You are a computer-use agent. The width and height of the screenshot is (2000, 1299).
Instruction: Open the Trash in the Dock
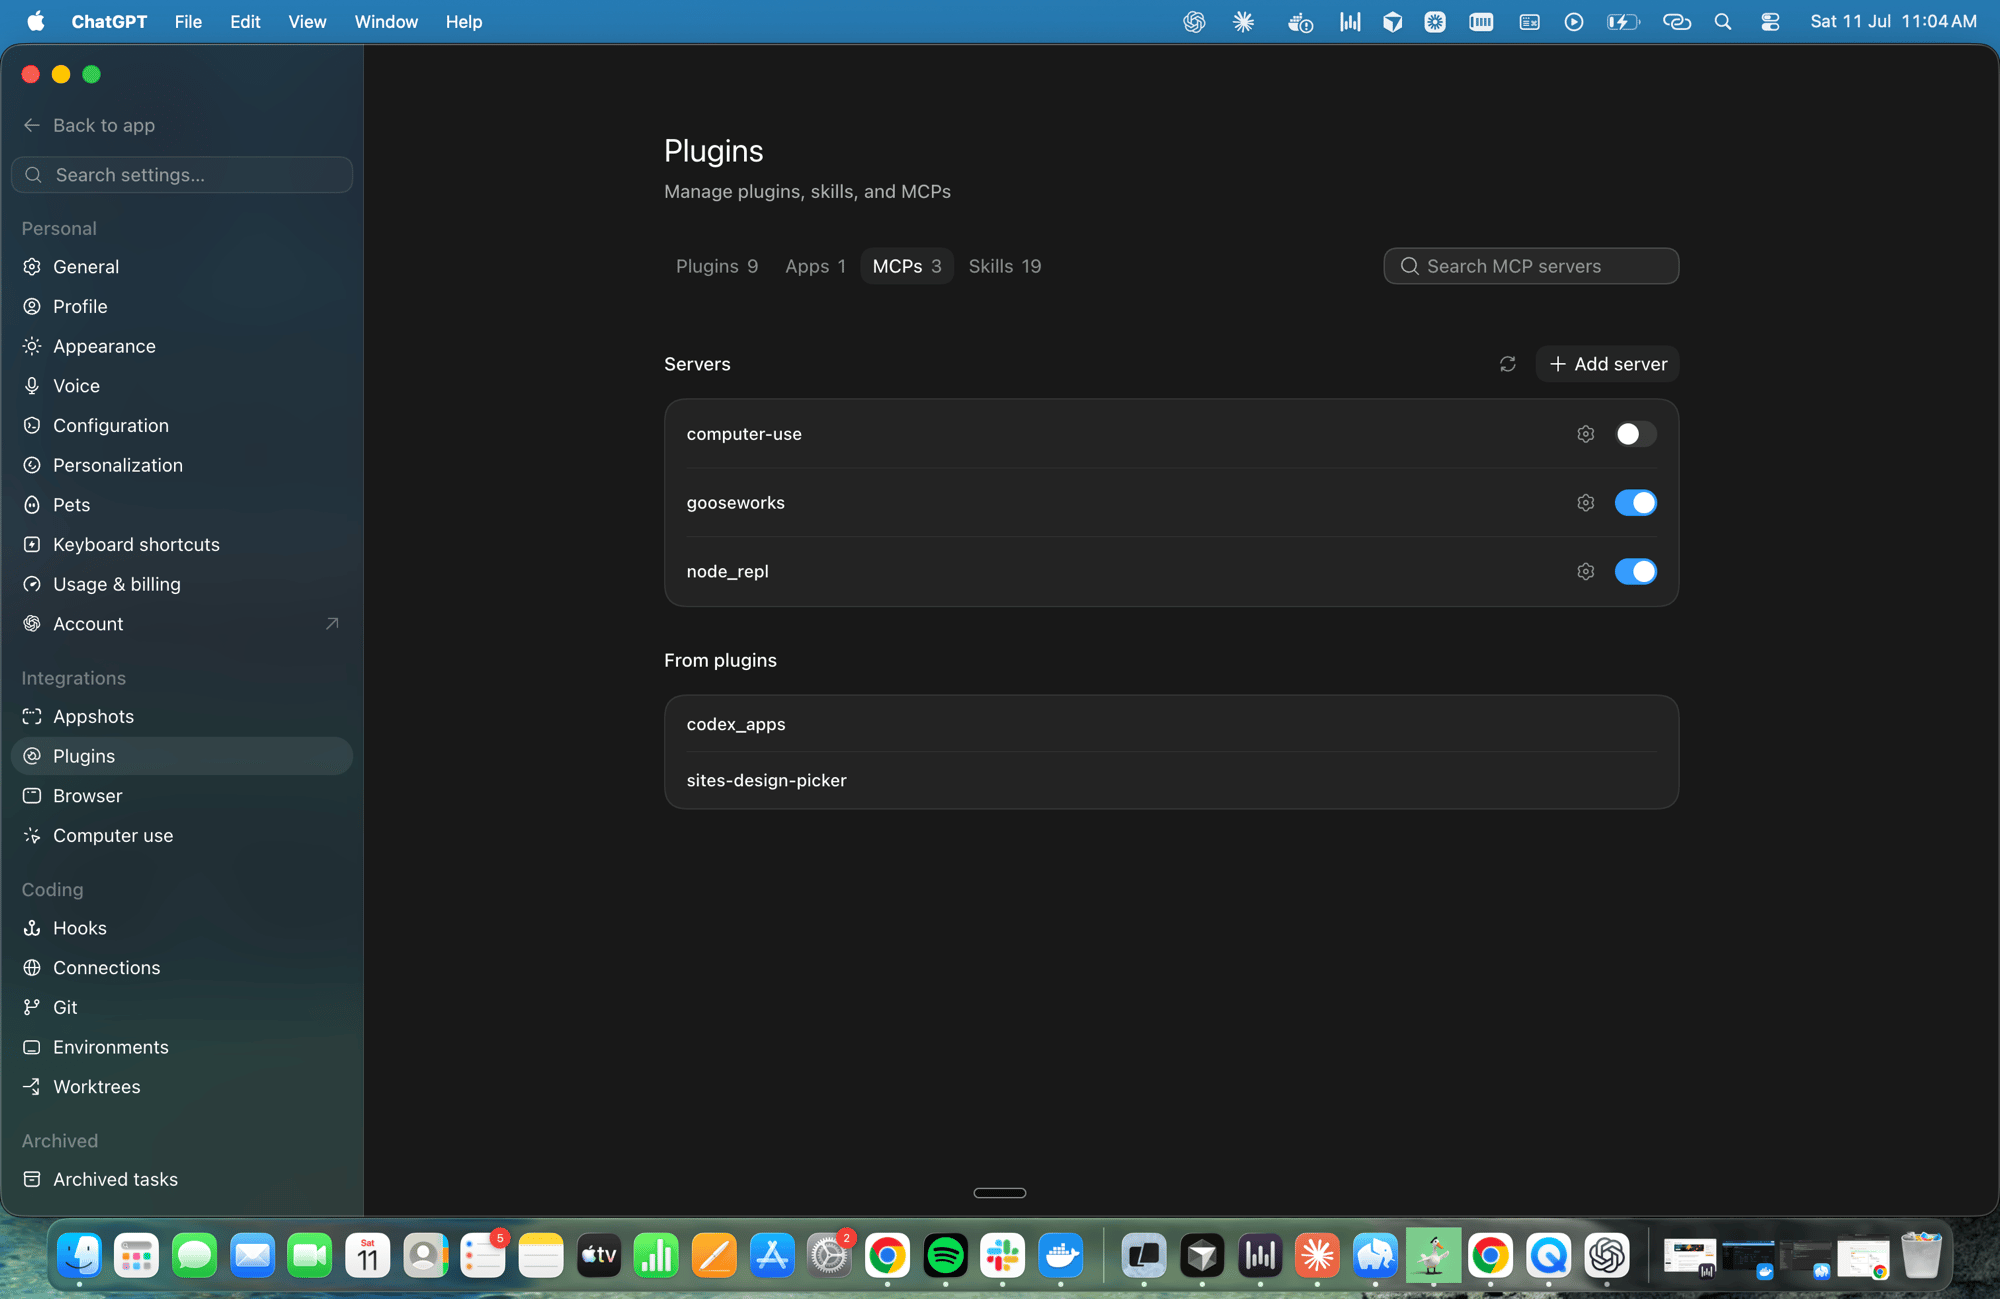click(1921, 1255)
